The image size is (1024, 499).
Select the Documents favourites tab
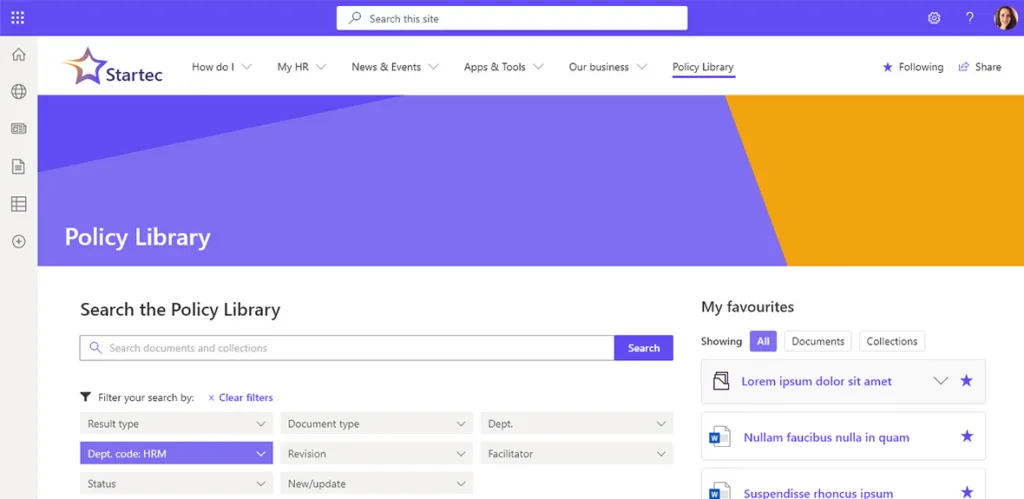[817, 341]
